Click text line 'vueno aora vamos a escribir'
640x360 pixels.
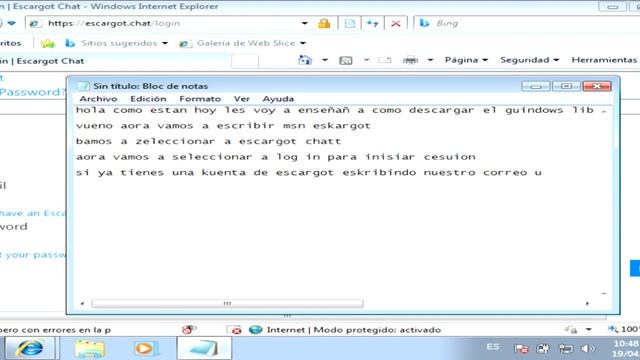point(223,126)
